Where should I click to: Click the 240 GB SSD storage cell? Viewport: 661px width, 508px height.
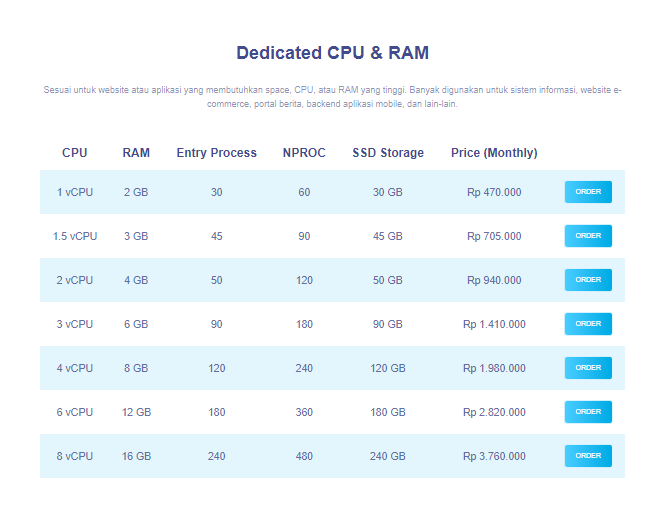(x=388, y=456)
